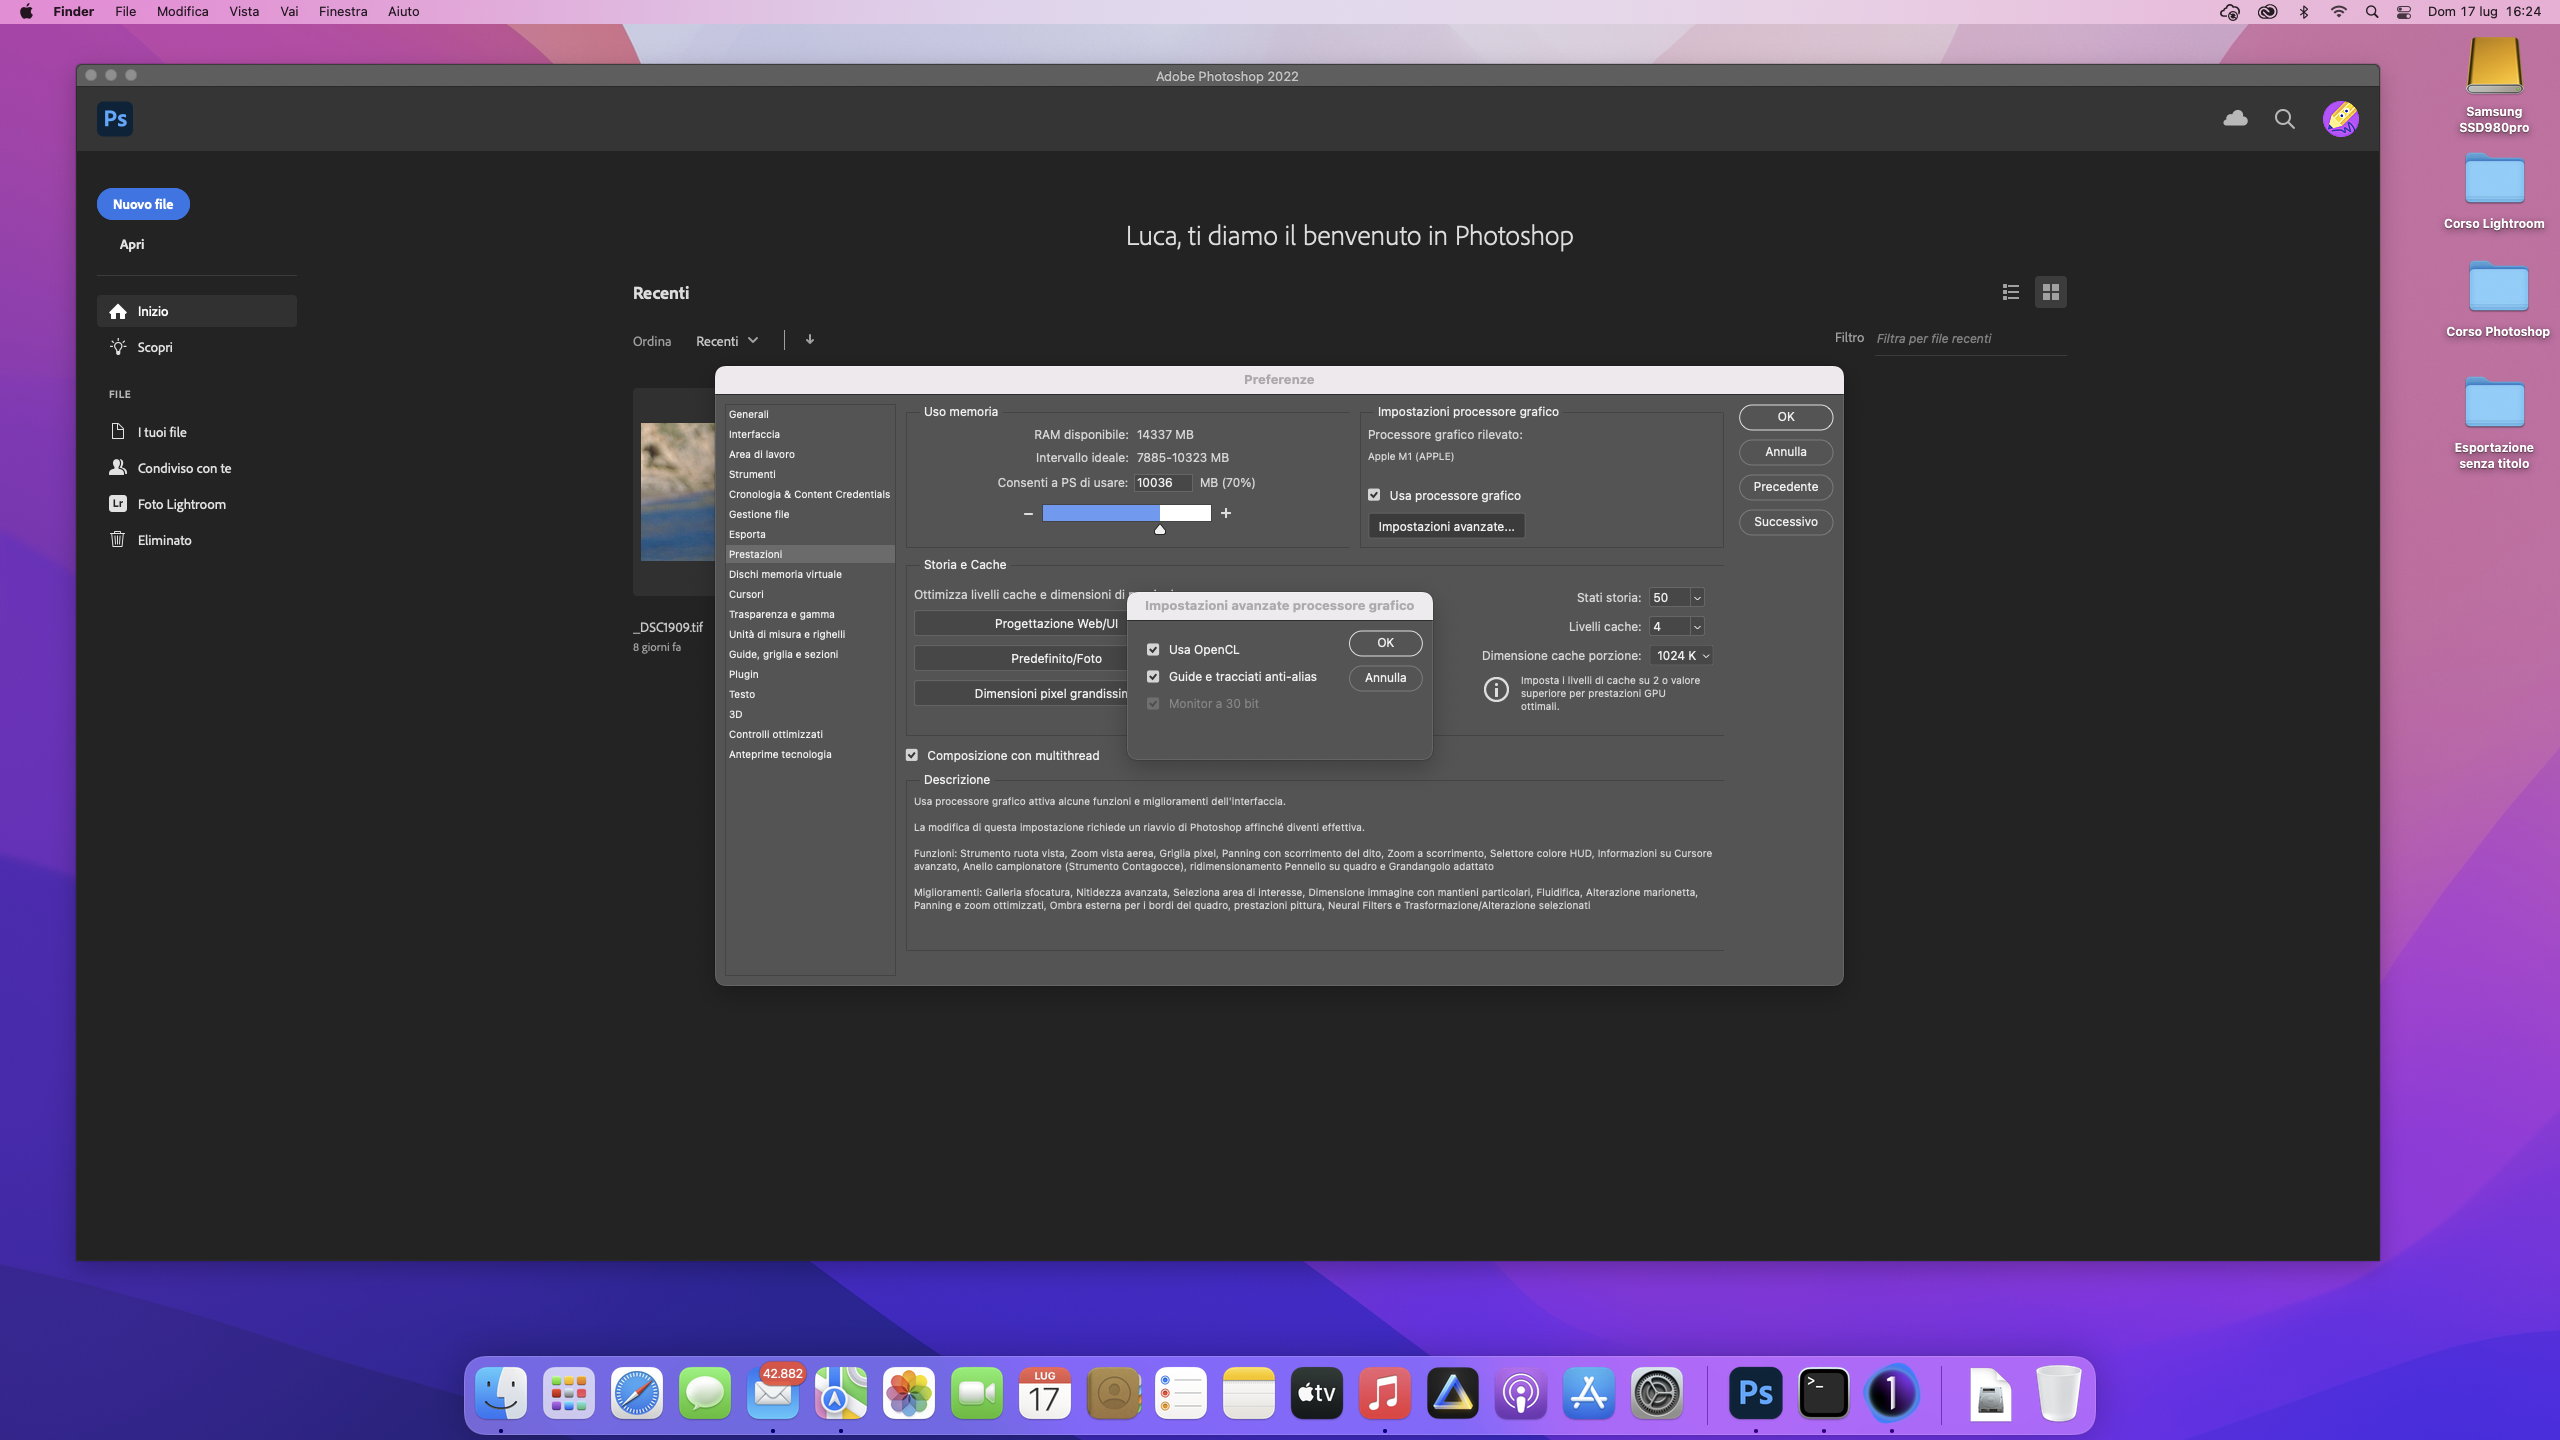Image resolution: width=2560 pixels, height=1440 pixels.
Task: Cancel advanced GPU settings with Annulla
Action: pyautogui.click(x=1385, y=678)
